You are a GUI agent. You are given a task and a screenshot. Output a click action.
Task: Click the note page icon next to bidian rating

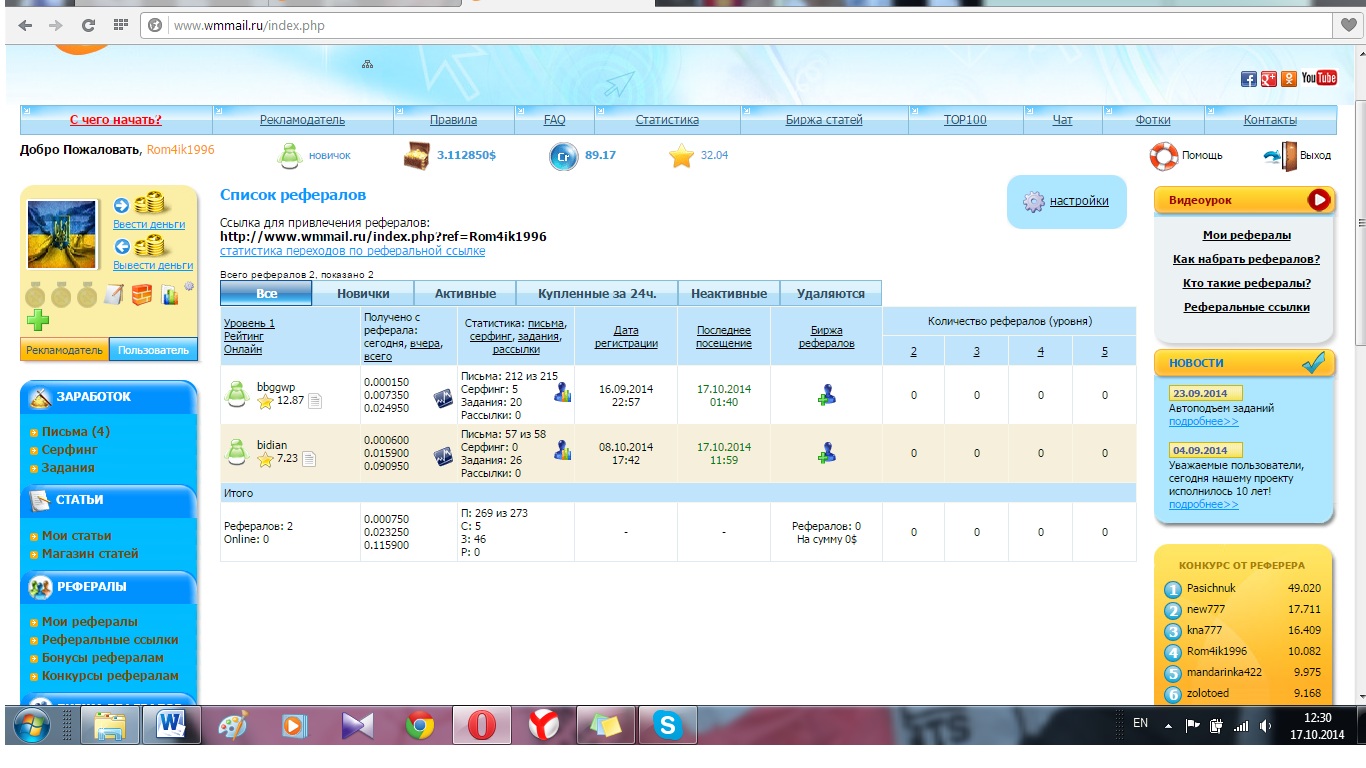pos(309,459)
